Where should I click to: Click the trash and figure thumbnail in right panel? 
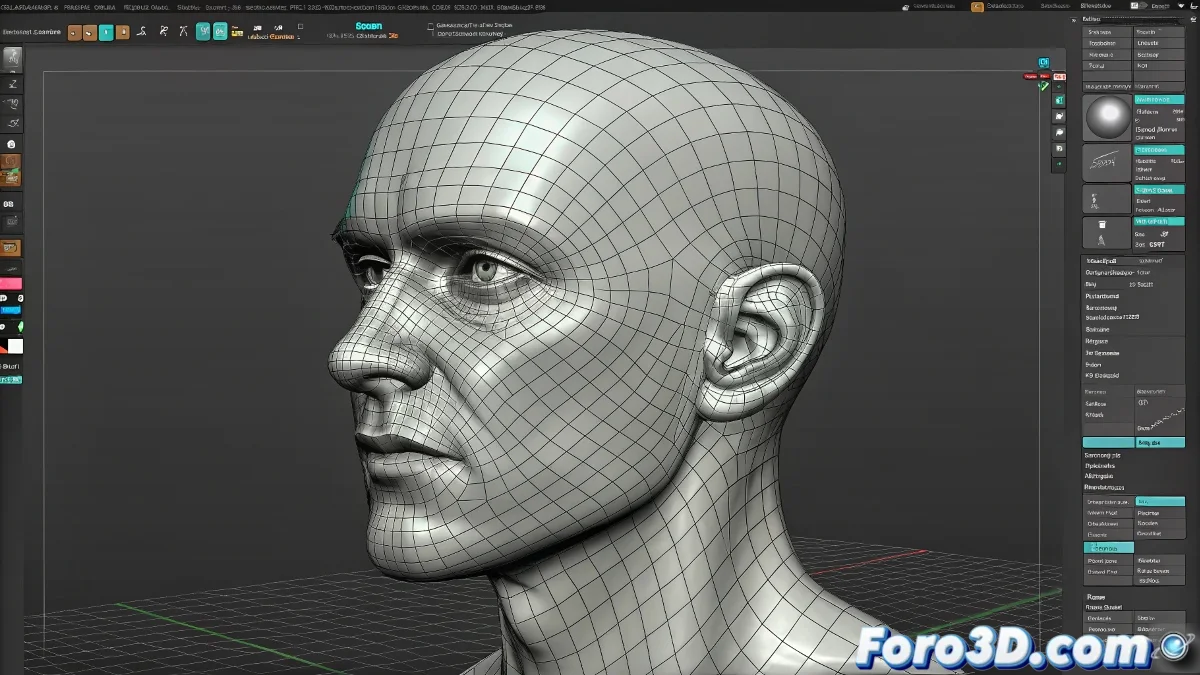[x=1107, y=233]
